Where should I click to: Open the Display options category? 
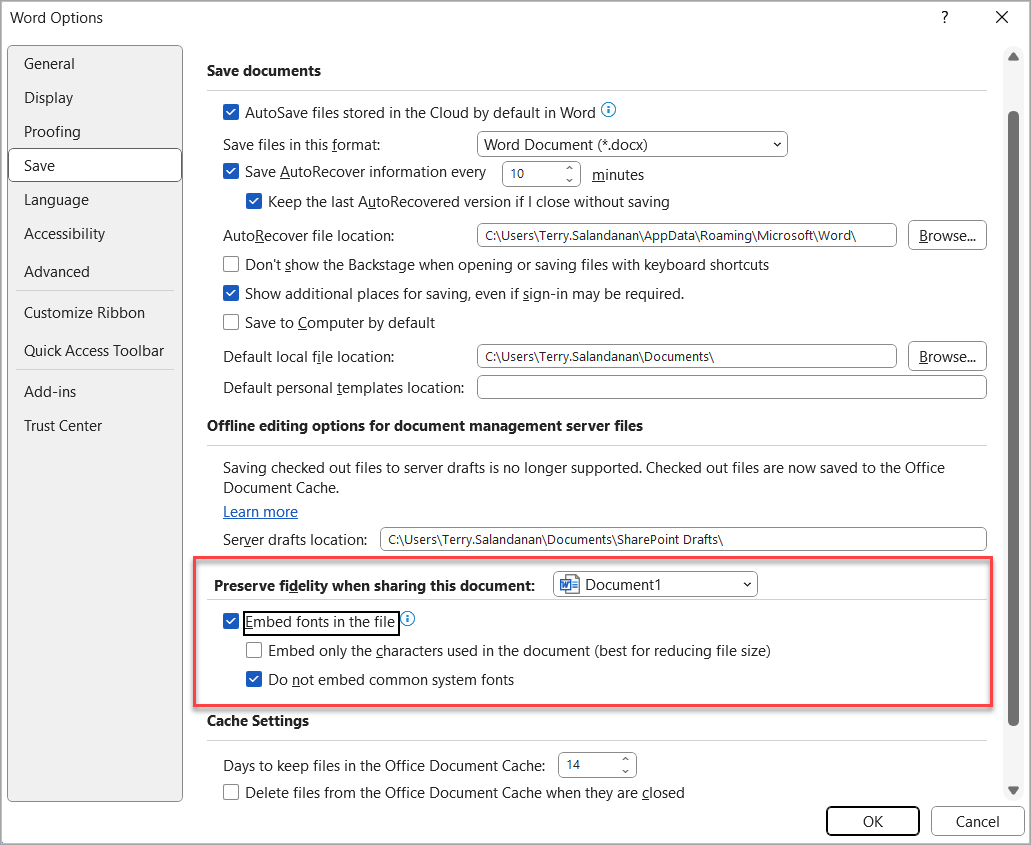95,97
